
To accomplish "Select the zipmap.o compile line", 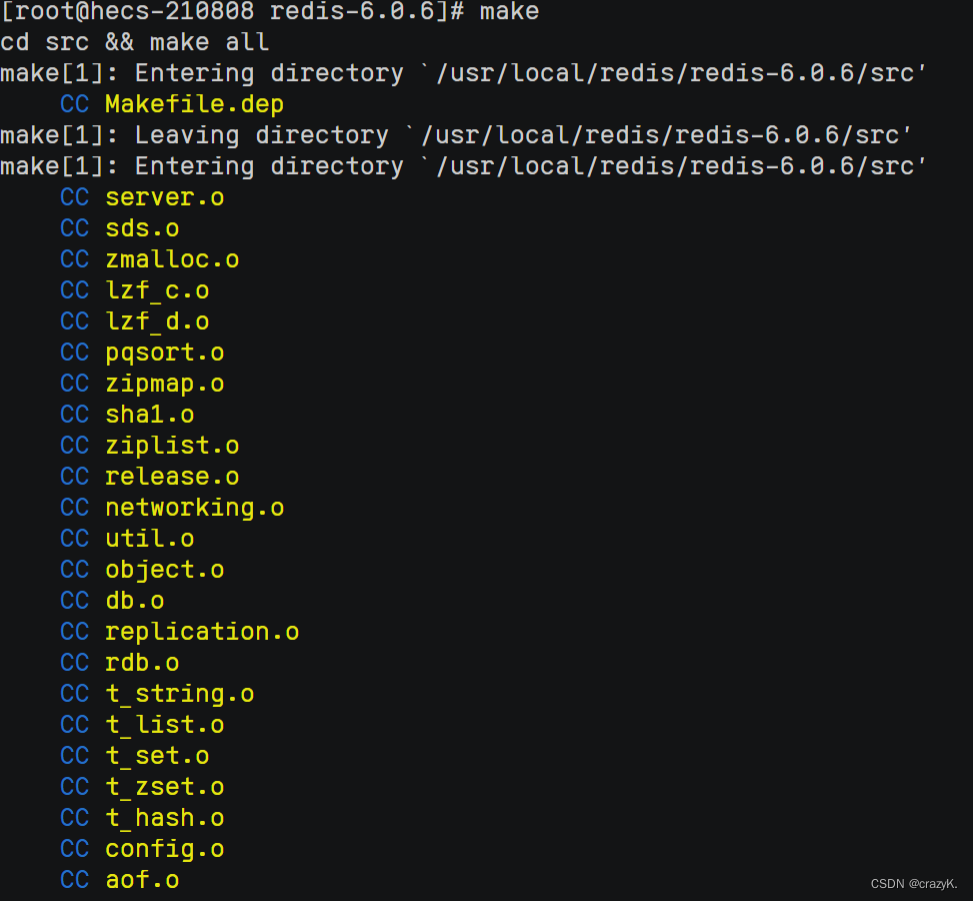I will pyautogui.click(x=164, y=383).
